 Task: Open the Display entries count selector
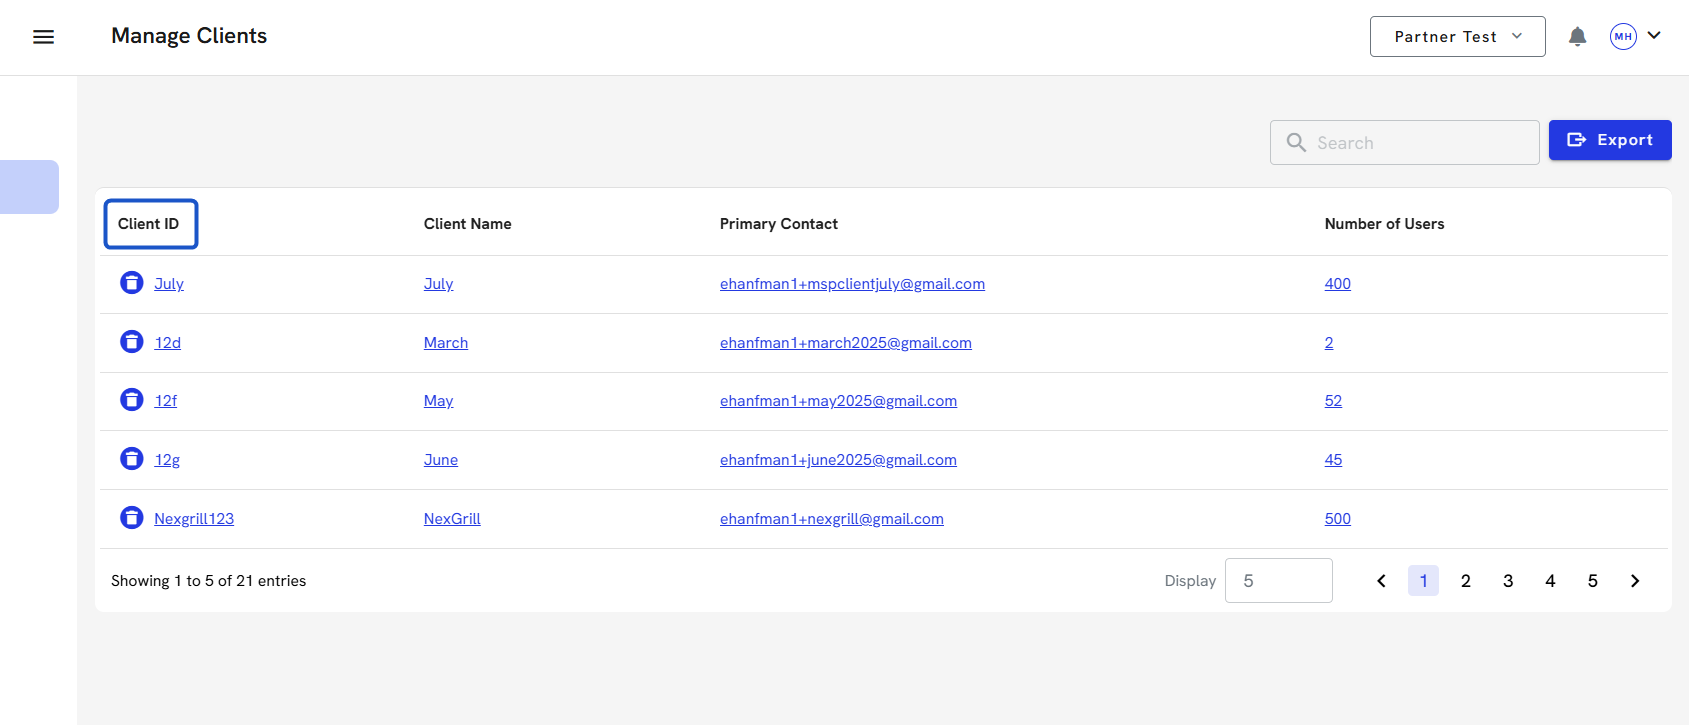1278,581
